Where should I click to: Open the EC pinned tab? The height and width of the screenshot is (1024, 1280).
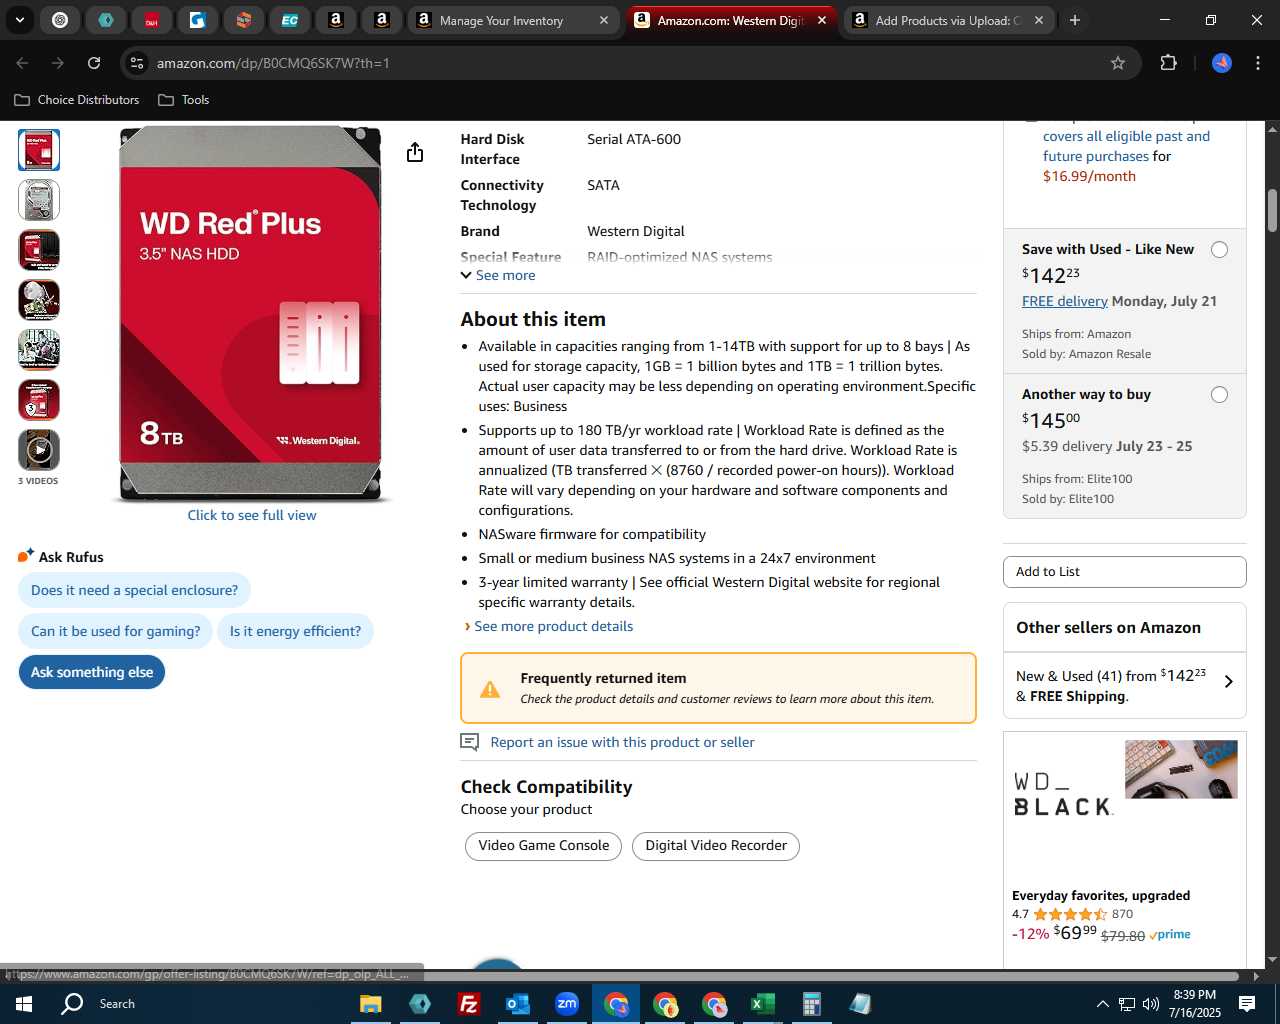(x=290, y=20)
